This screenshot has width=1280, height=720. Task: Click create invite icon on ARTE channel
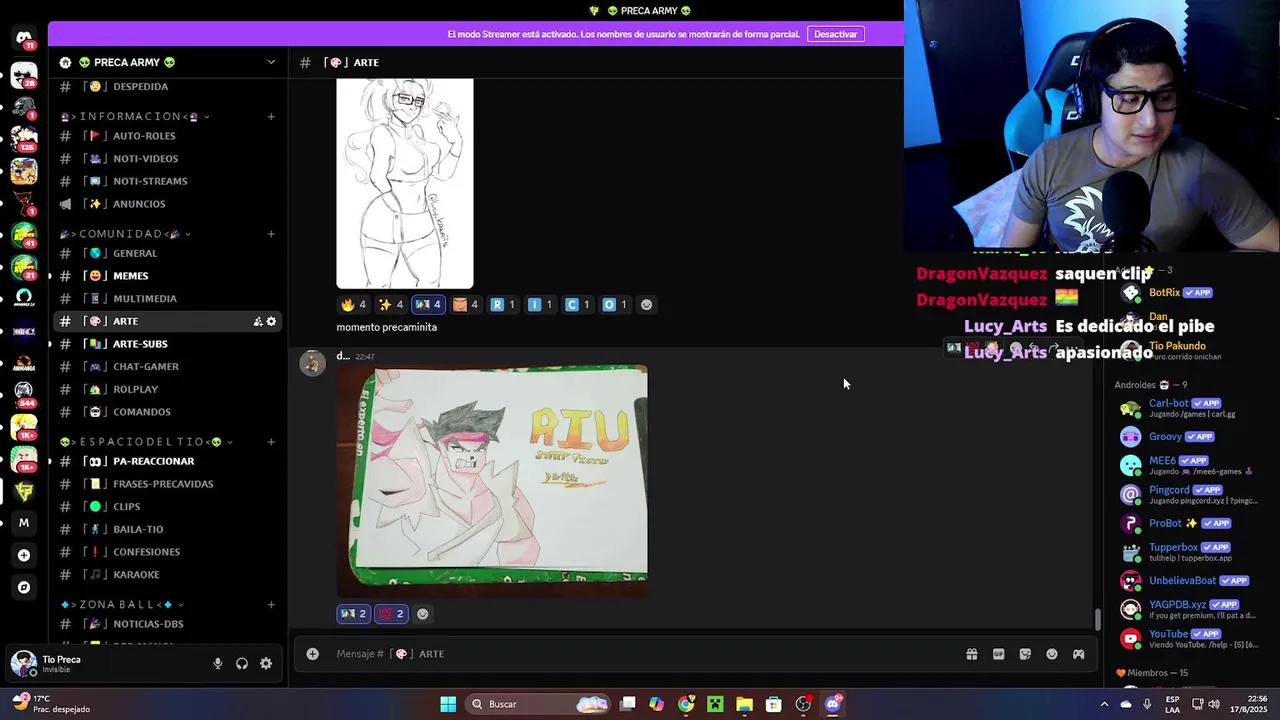coord(258,321)
